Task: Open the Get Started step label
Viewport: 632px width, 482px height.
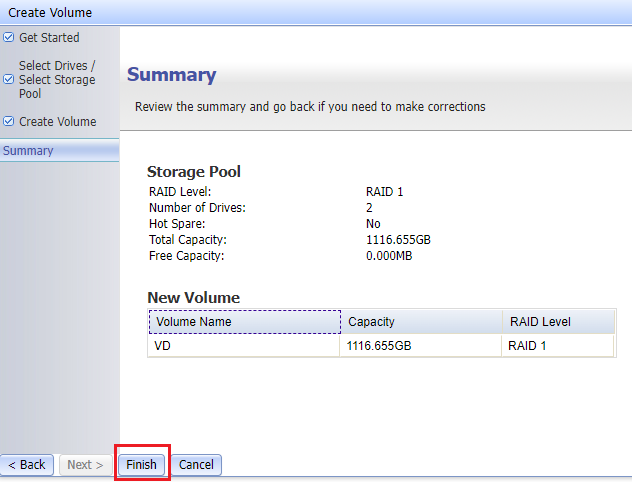Action: pyautogui.click(x=49, y=38)
